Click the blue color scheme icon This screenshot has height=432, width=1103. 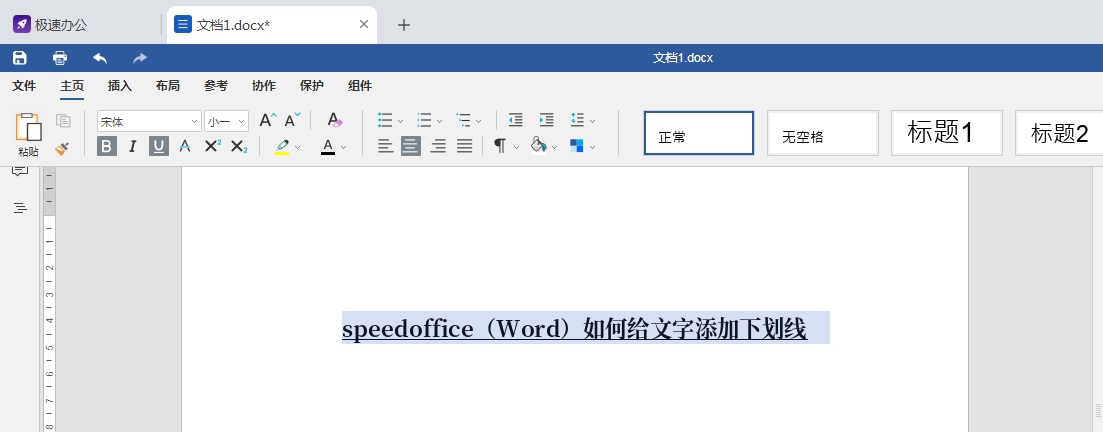pyautogui.click(x=577, y=146)
